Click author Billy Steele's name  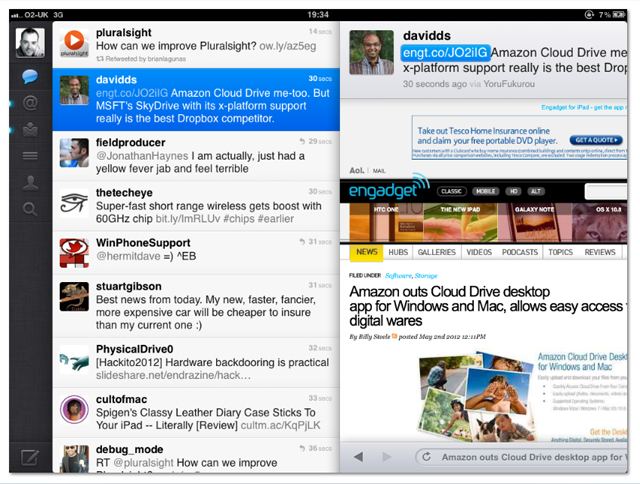[x=374, y=337]
